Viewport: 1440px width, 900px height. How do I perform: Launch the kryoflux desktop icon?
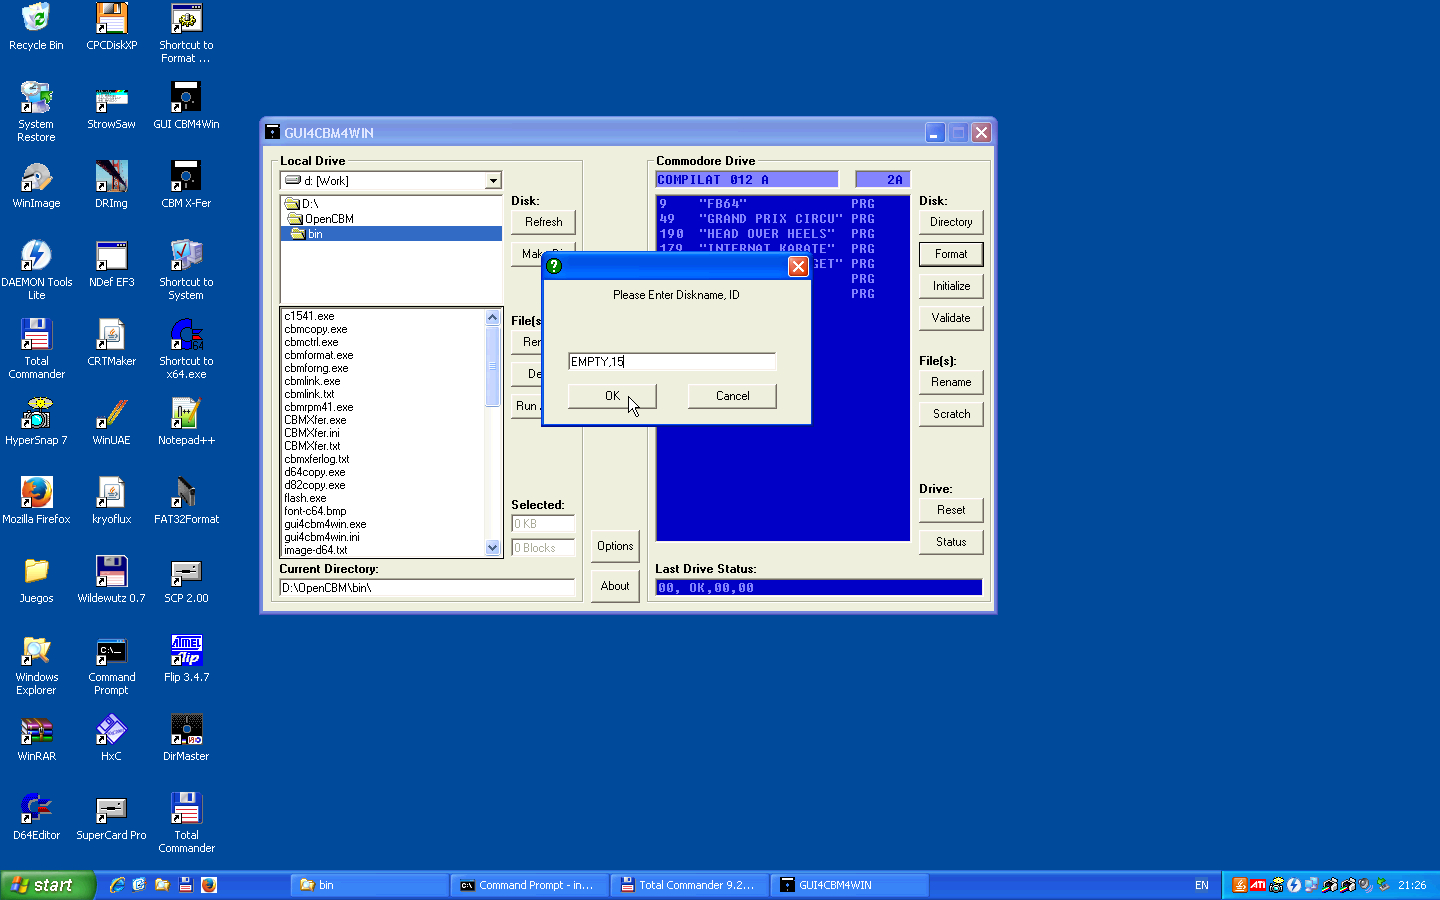click(111, 501)
